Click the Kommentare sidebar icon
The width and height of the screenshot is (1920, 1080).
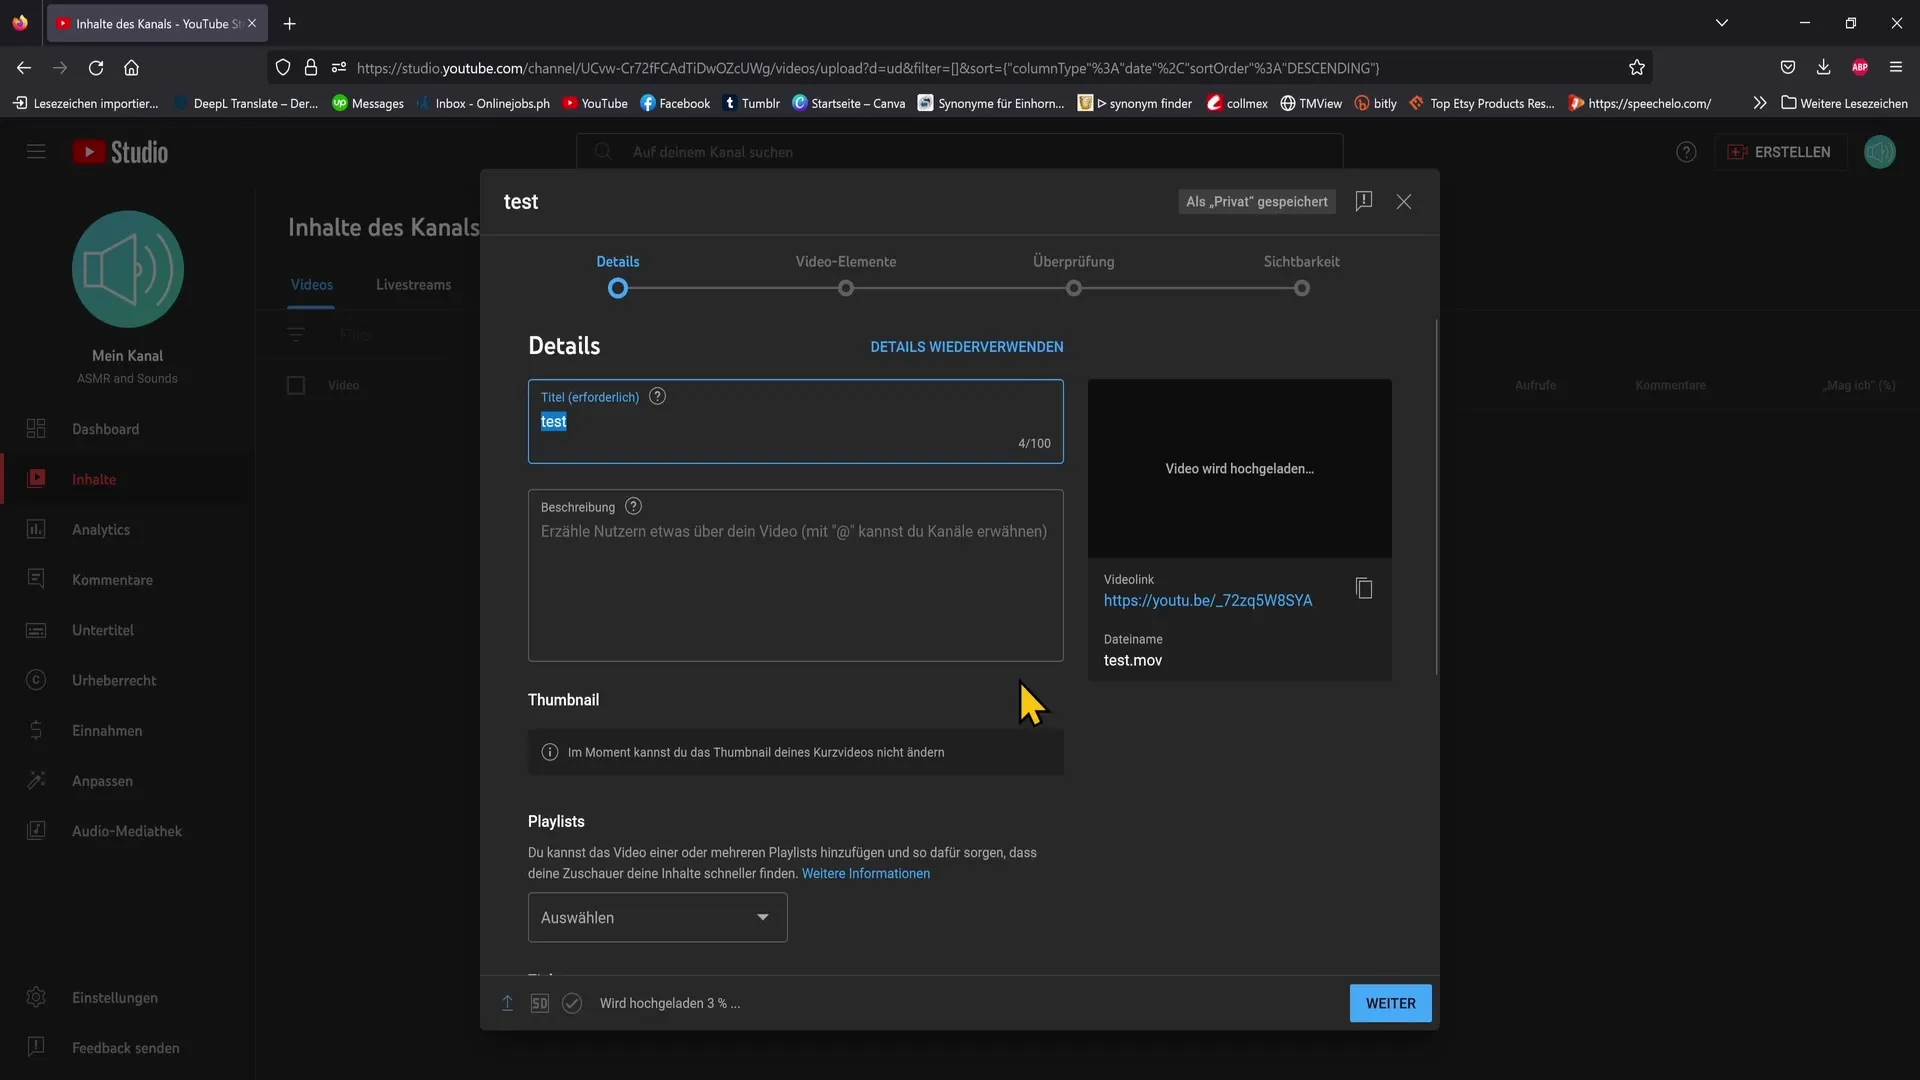click(36, 580)
